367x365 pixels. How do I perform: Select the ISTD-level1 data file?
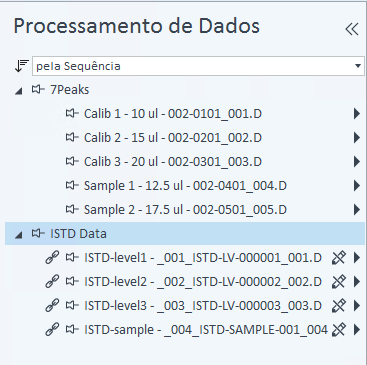pos(203,258)
